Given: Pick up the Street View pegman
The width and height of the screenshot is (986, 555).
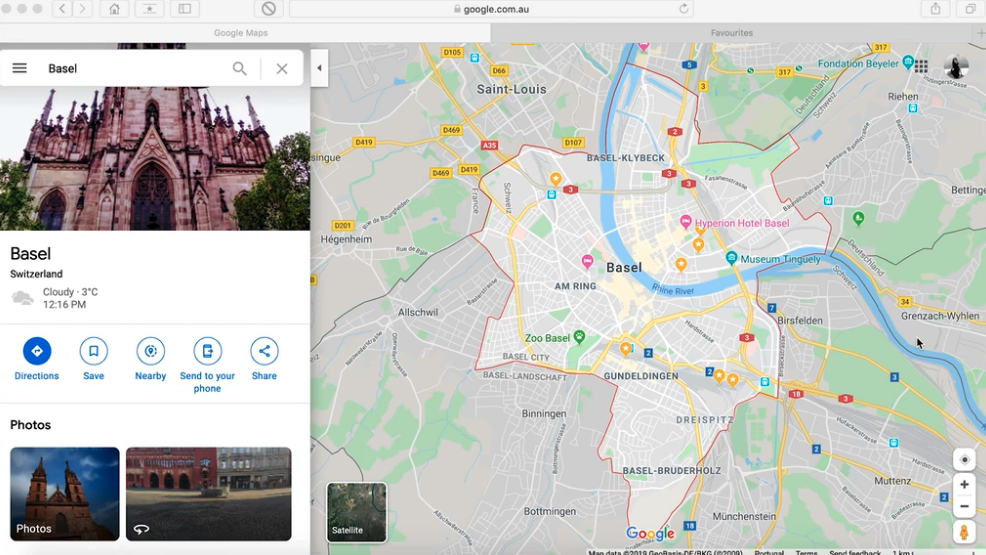Looking at the screenshot, I should (964, 532).
